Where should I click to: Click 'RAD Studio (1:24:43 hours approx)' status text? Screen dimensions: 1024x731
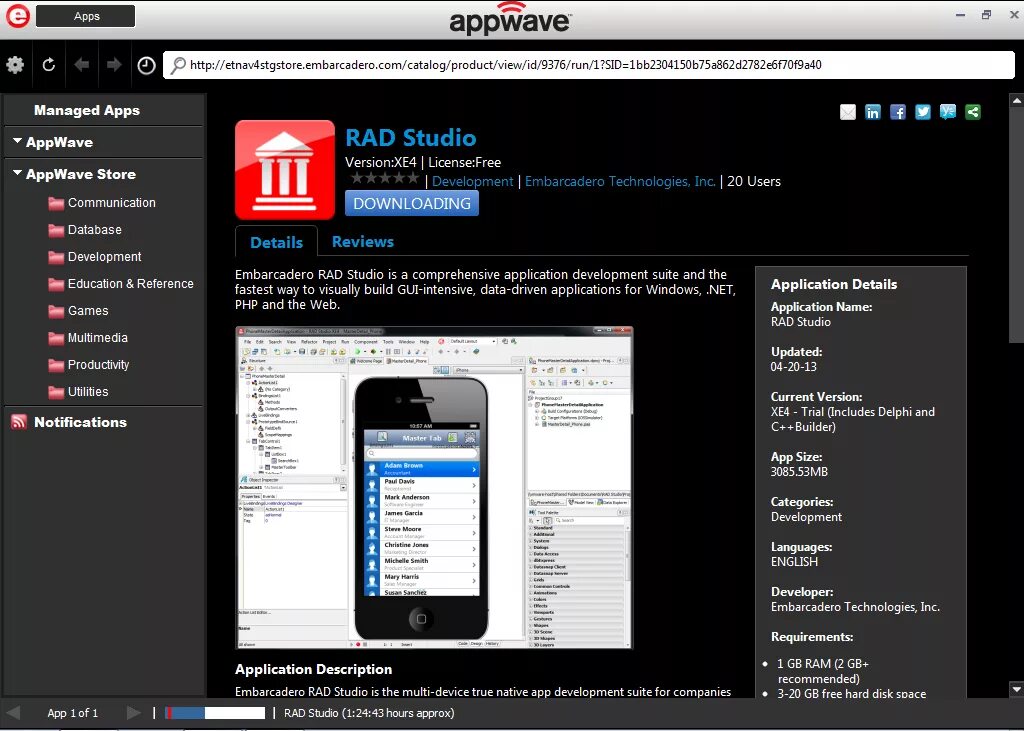(x=369, y=713)
